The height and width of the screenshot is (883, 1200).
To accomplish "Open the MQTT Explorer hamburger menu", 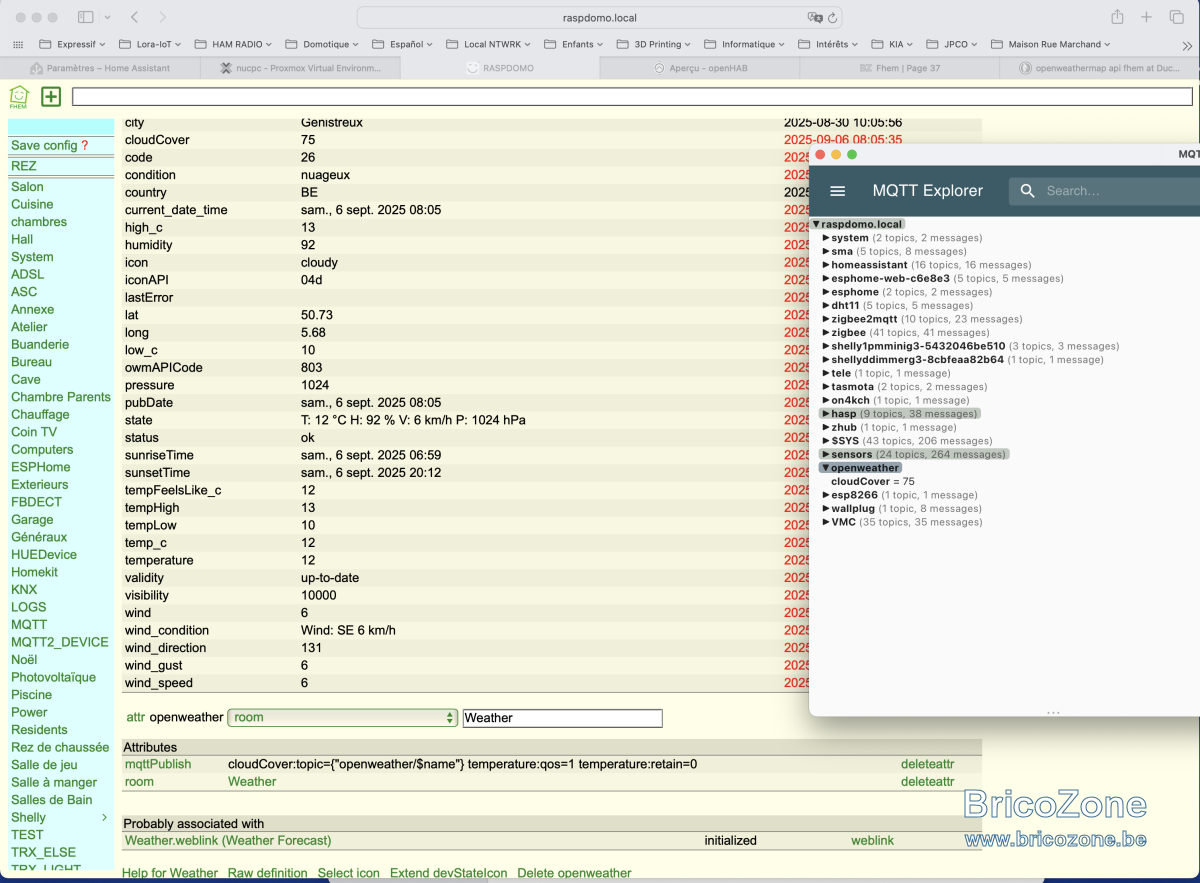I will click(x=838, y=191).
